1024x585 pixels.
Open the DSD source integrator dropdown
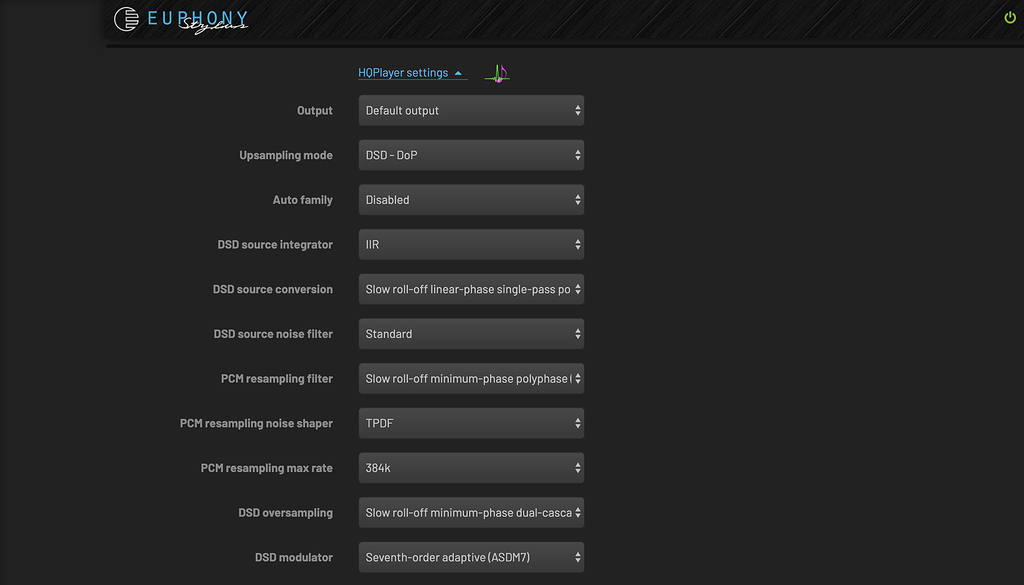(x=470, y=244)
